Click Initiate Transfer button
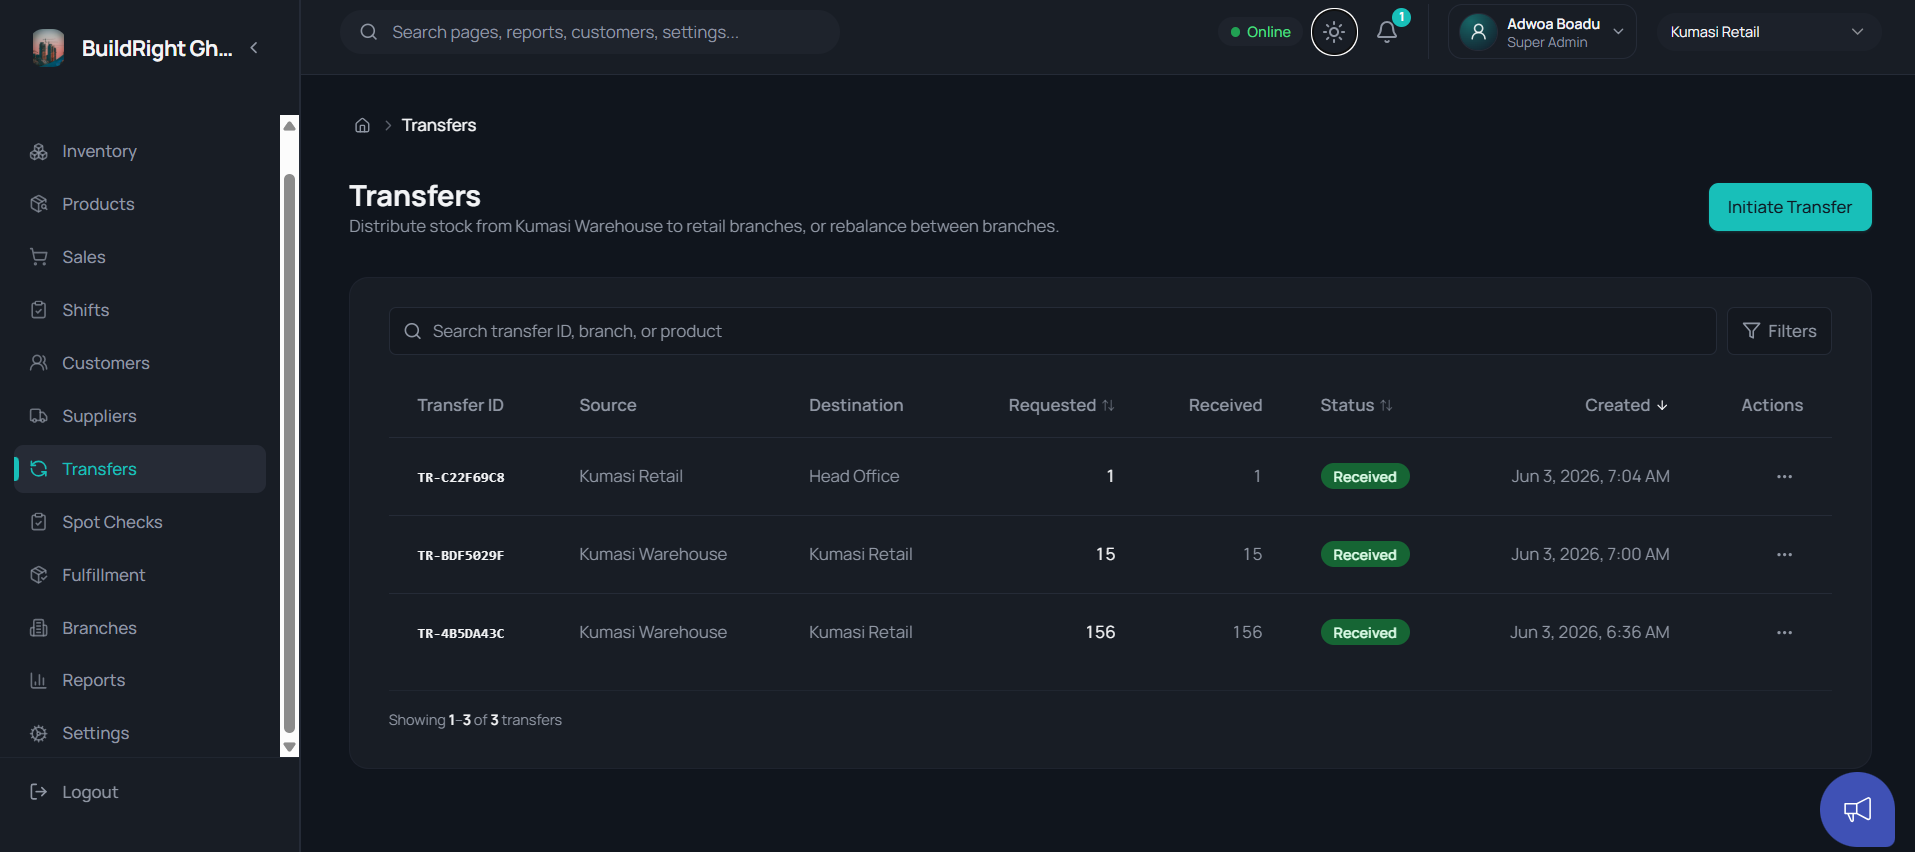The height and width of the screenshot is (852, 1915). [x=1790, y=207]
